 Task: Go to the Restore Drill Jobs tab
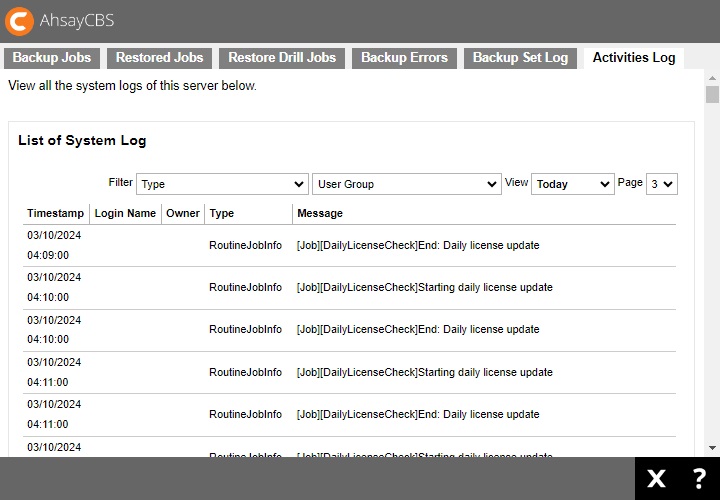point(282,58)
